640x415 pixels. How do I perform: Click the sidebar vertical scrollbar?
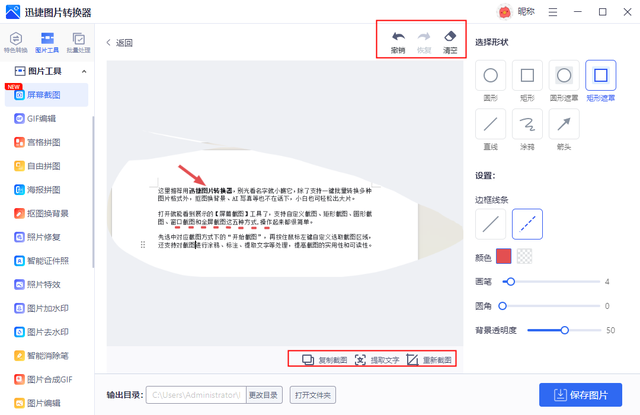[93, 192]
